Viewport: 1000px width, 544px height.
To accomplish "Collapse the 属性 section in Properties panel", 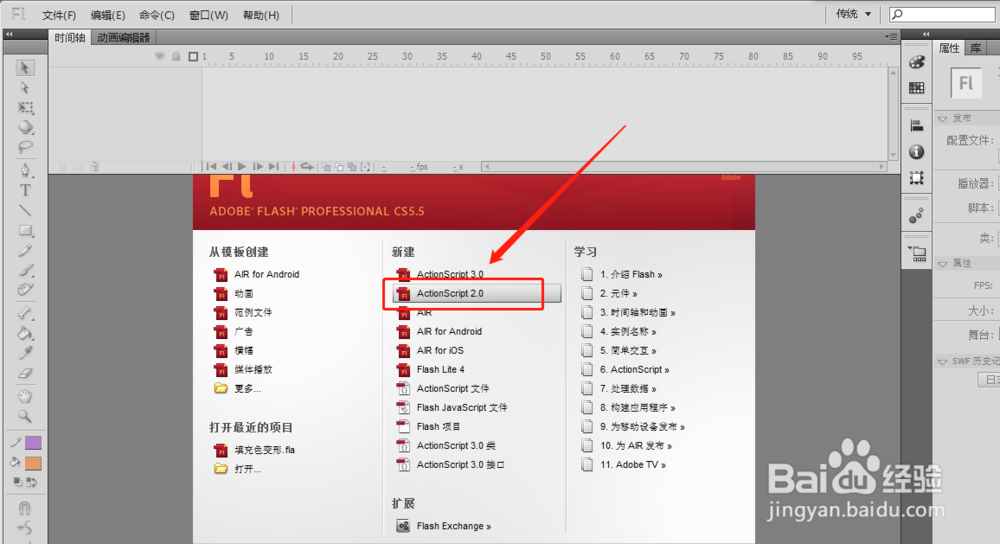I will tap(943, 263).
